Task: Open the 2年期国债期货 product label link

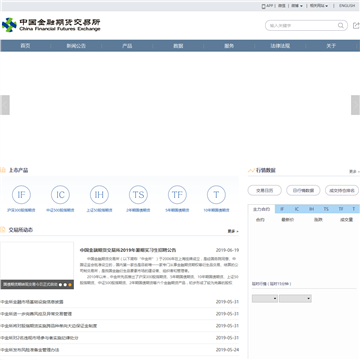Action: click(x=138, y=210)
